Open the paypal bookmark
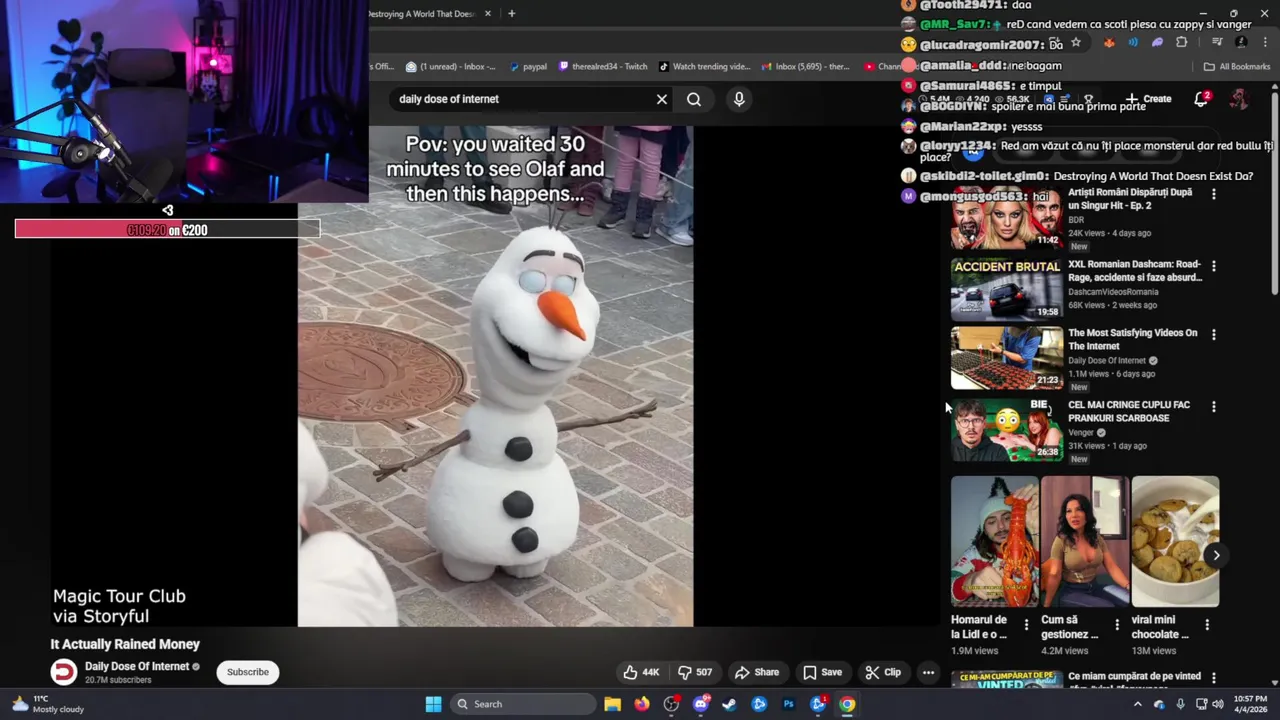 click(x=528, y=67)
